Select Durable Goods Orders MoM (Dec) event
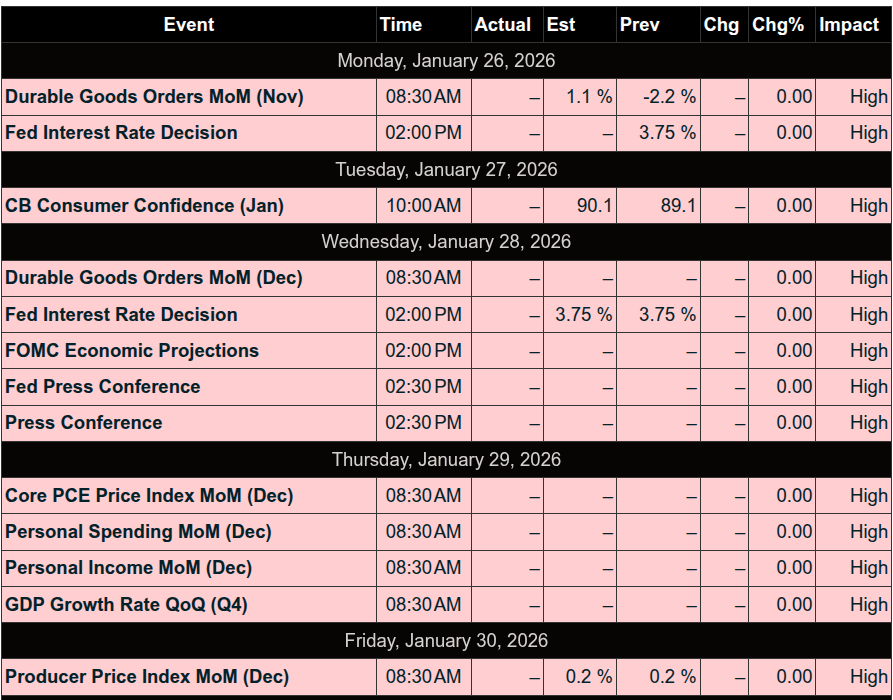The image size is (893, 700). click(153, 278)
